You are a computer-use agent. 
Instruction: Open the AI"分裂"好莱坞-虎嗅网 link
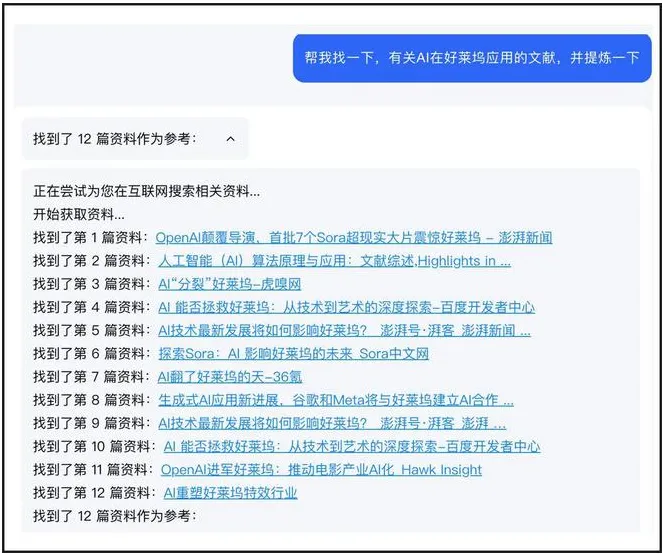(230, 284)
